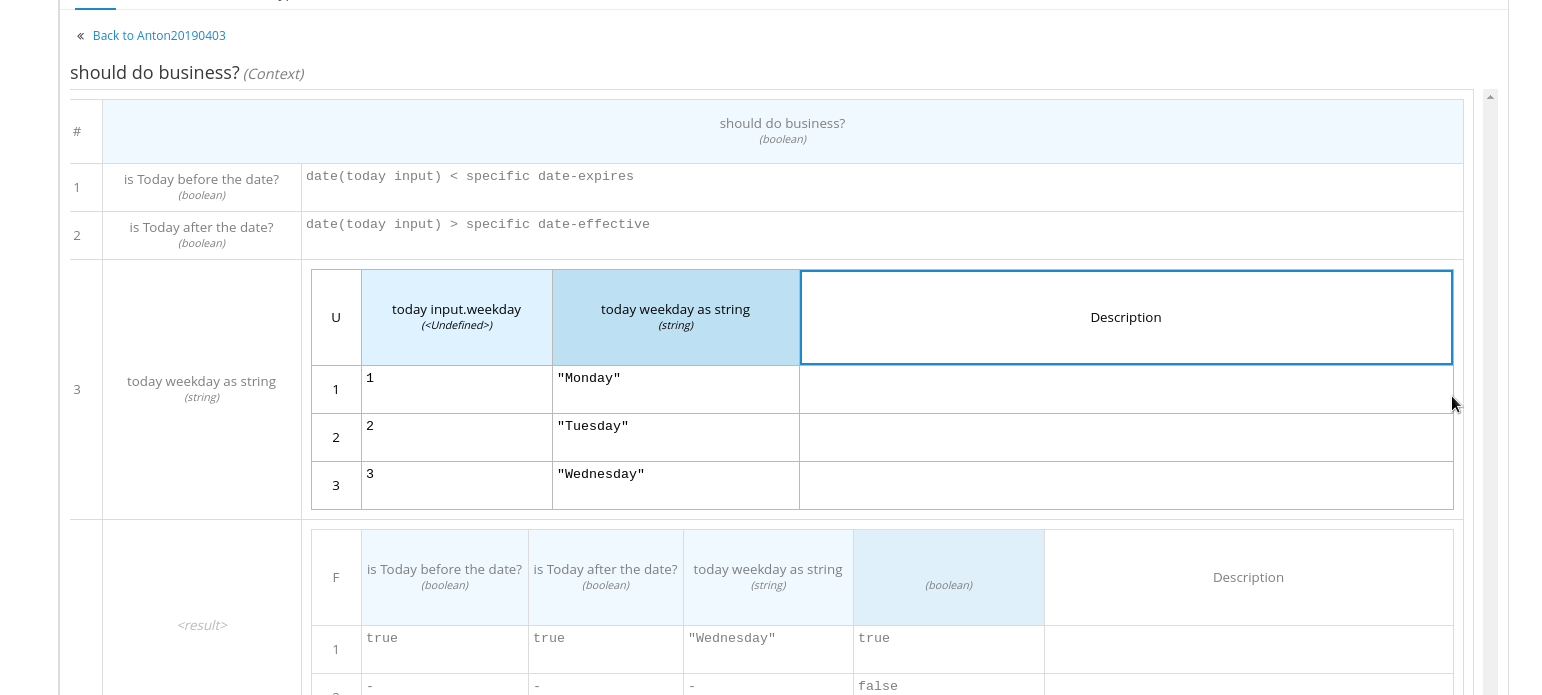The height and width of the screenshot is (695, 1542).
Task: Click the "Monday" output cell
Action: coord(675,389)
